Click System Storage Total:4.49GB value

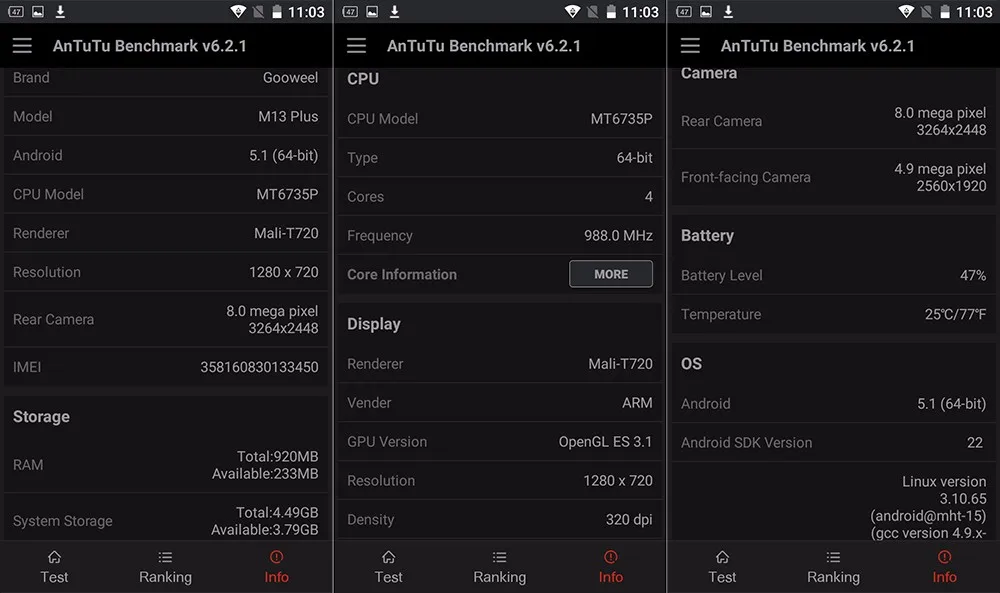click(277, 513)
